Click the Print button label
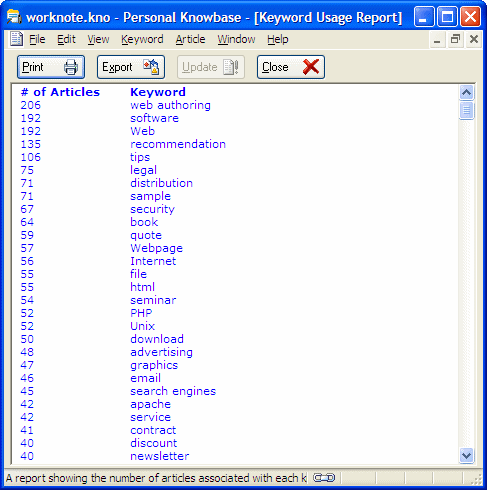Image resolution: width=487 pixels, height=490 pixels. click(x=33, y=67)
